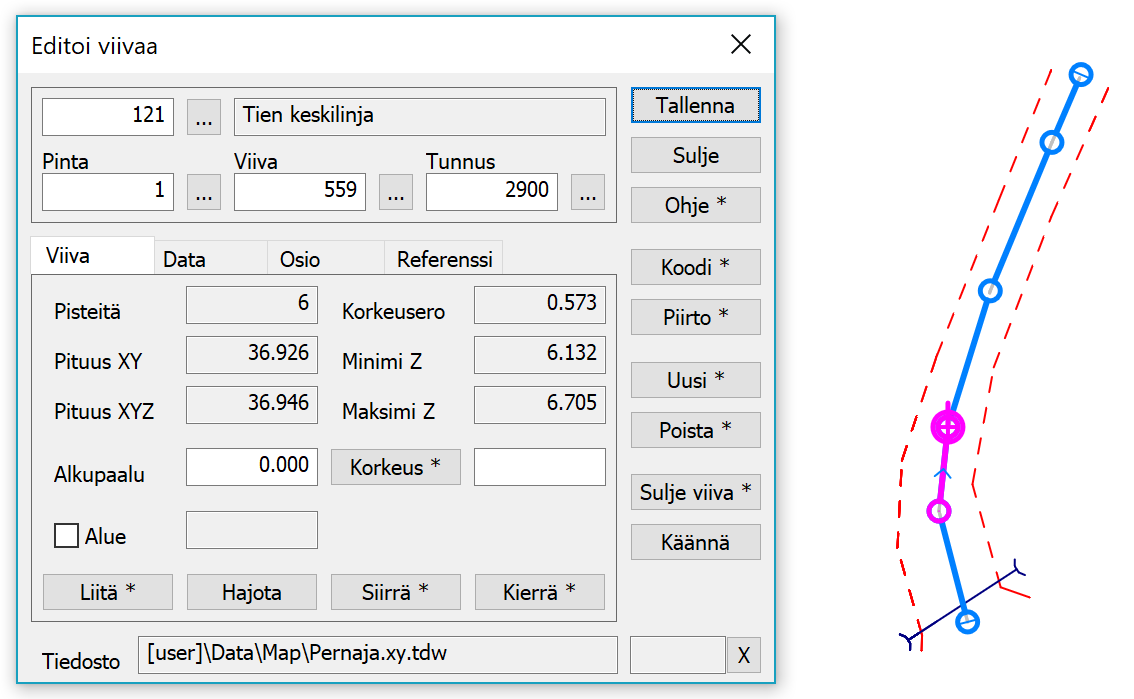1134x699 pixels.
Task: Click the small magenta circle vertex
Action: click(x=938, y=511)
